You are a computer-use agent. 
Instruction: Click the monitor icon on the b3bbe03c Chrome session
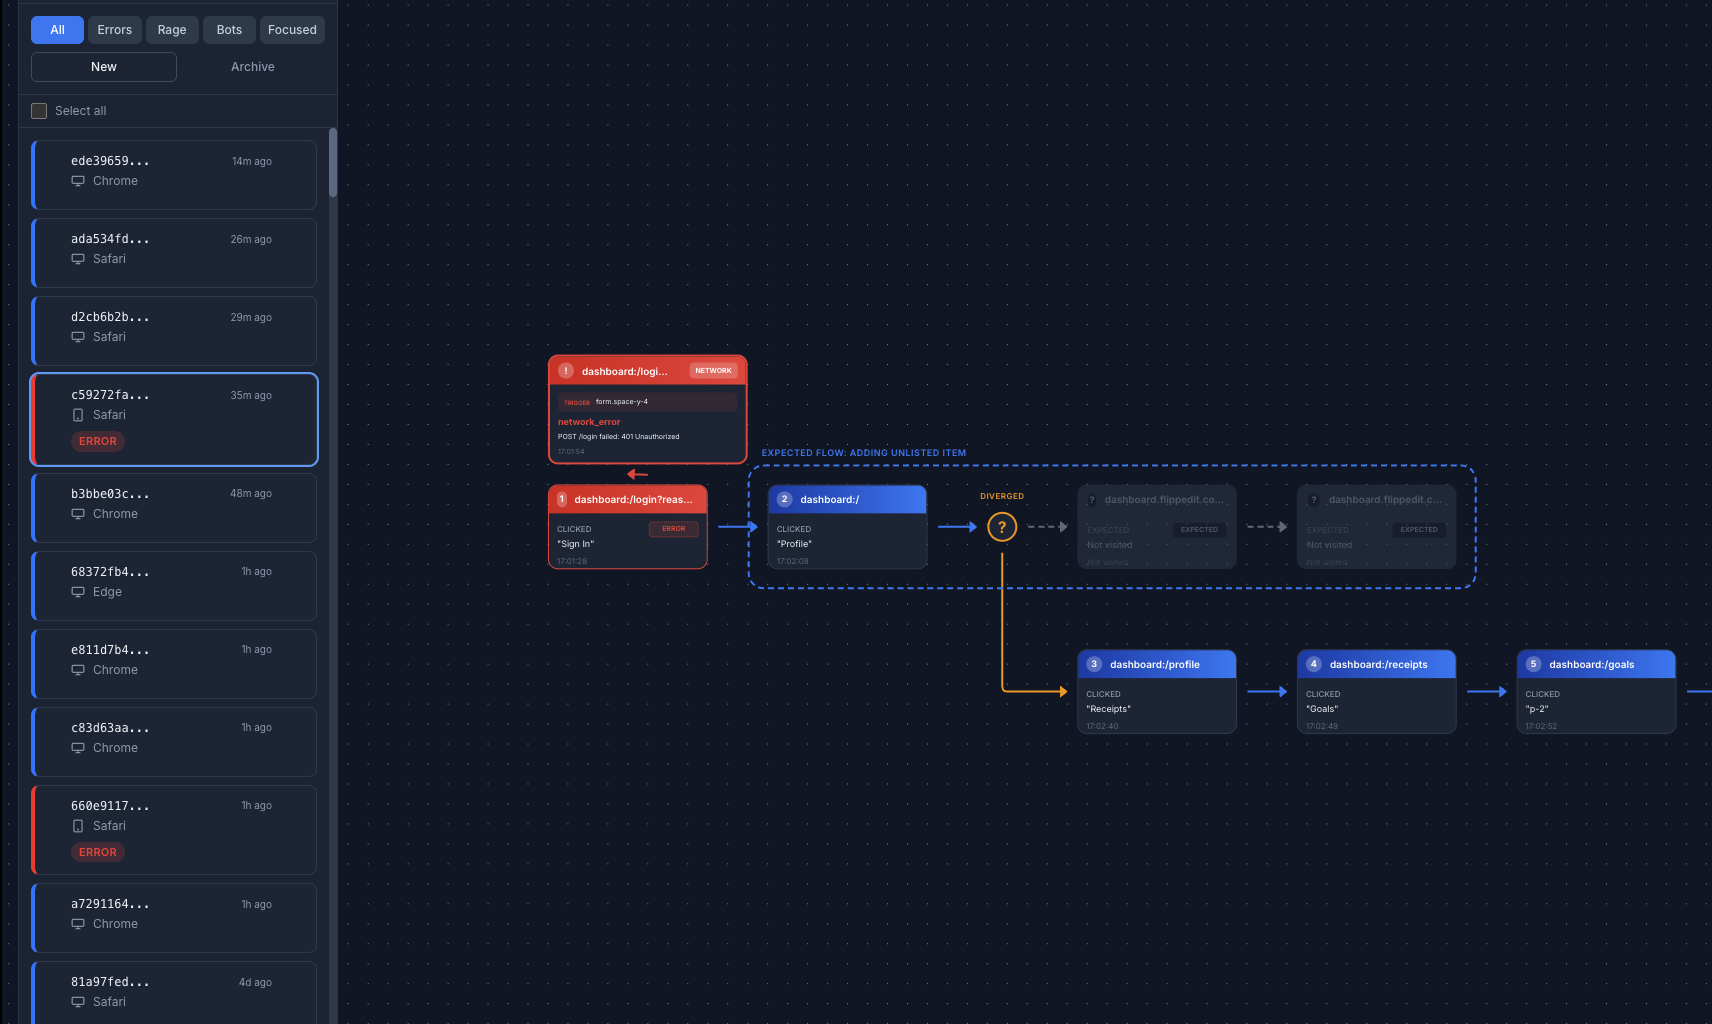78,514
